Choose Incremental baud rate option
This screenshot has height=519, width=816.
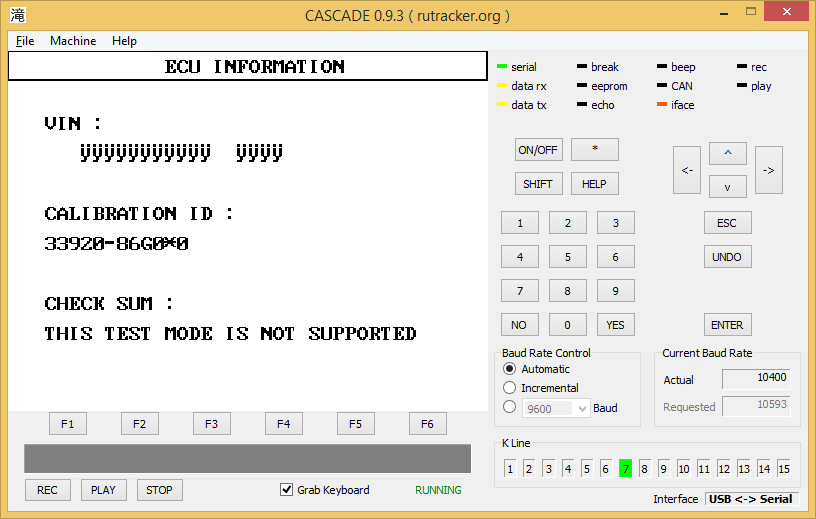[510, 388]
